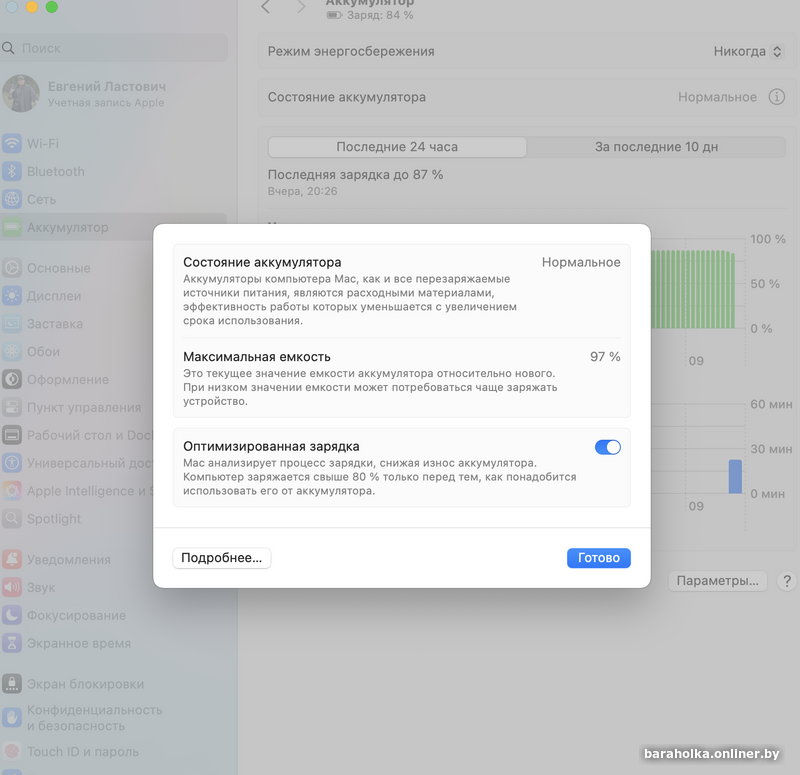
Task: Select Аккумулятор label in sidebar
Action: click(67, 227)
